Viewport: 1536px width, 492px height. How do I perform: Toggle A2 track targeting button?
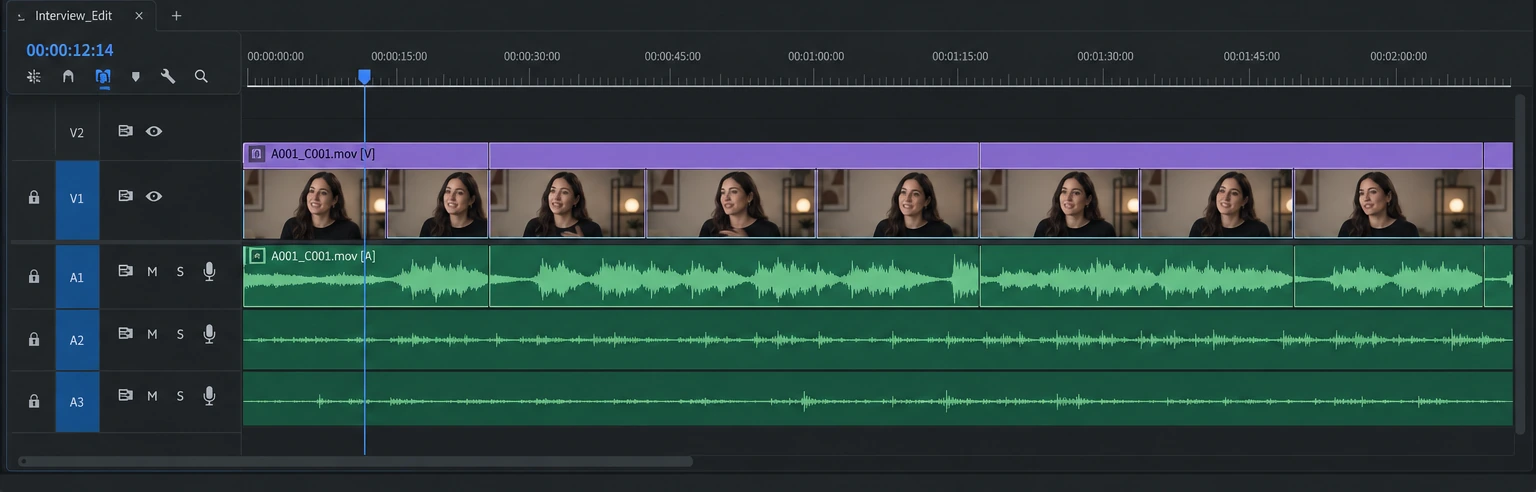click(x=77, y=340)
